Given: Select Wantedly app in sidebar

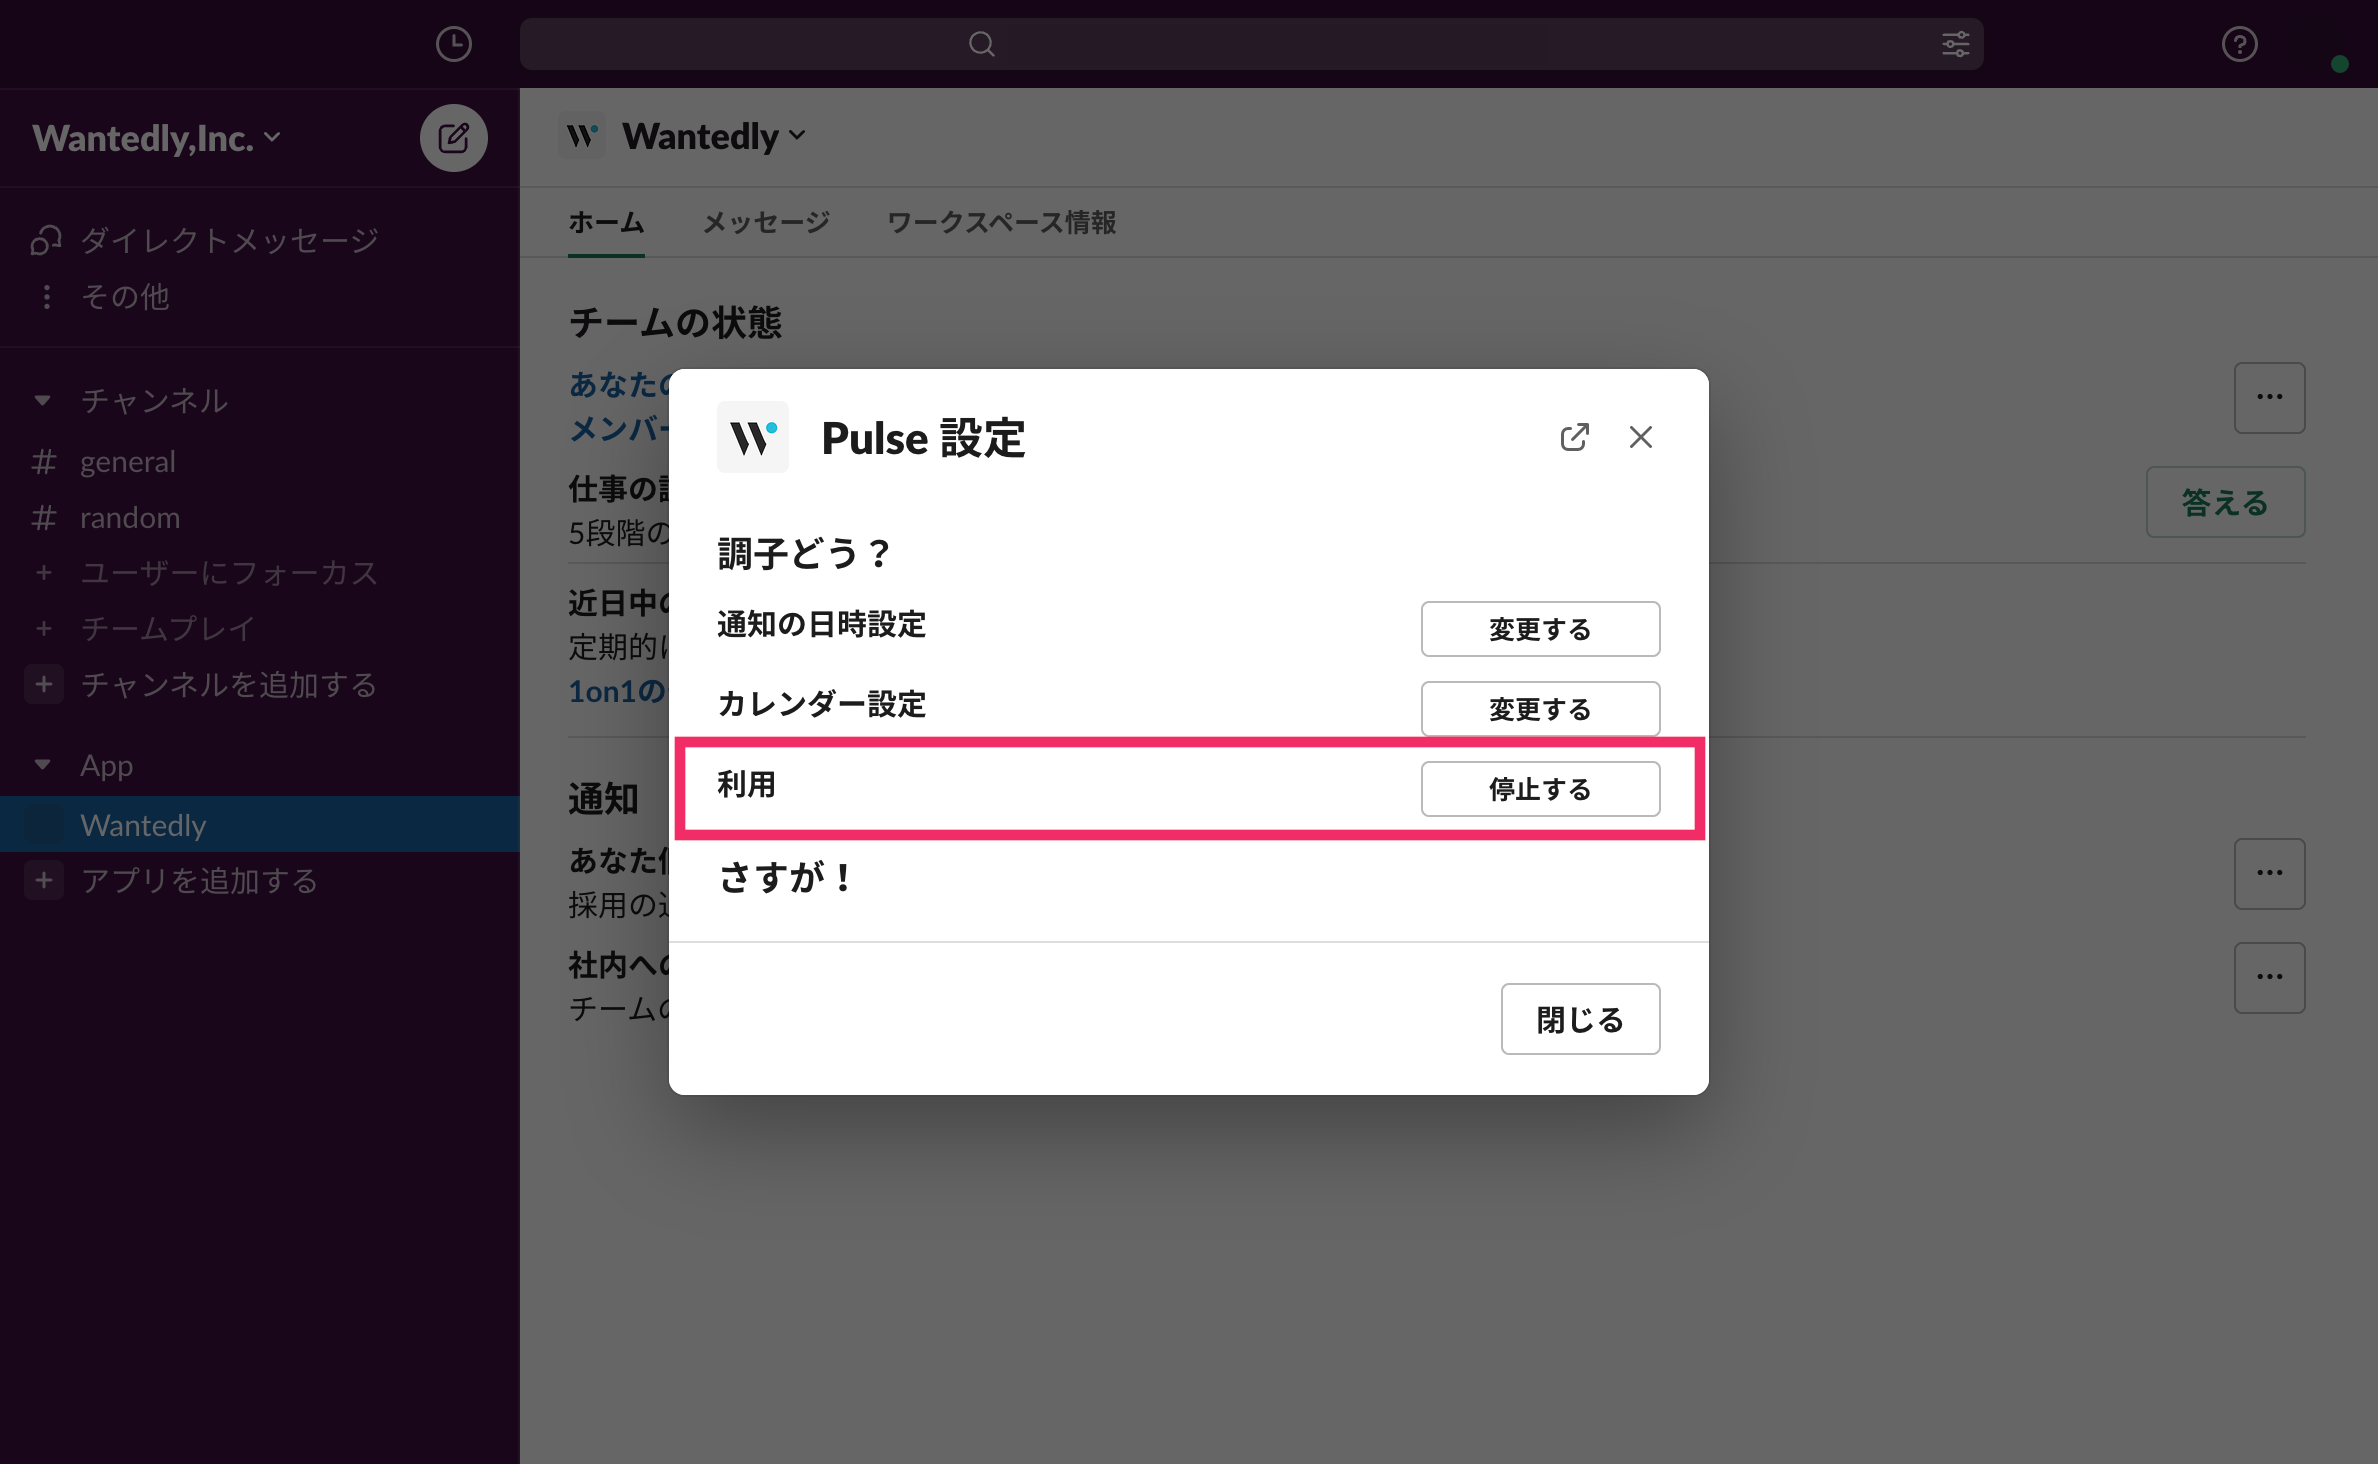Looking at the screenshot, I should pos(259,825).
